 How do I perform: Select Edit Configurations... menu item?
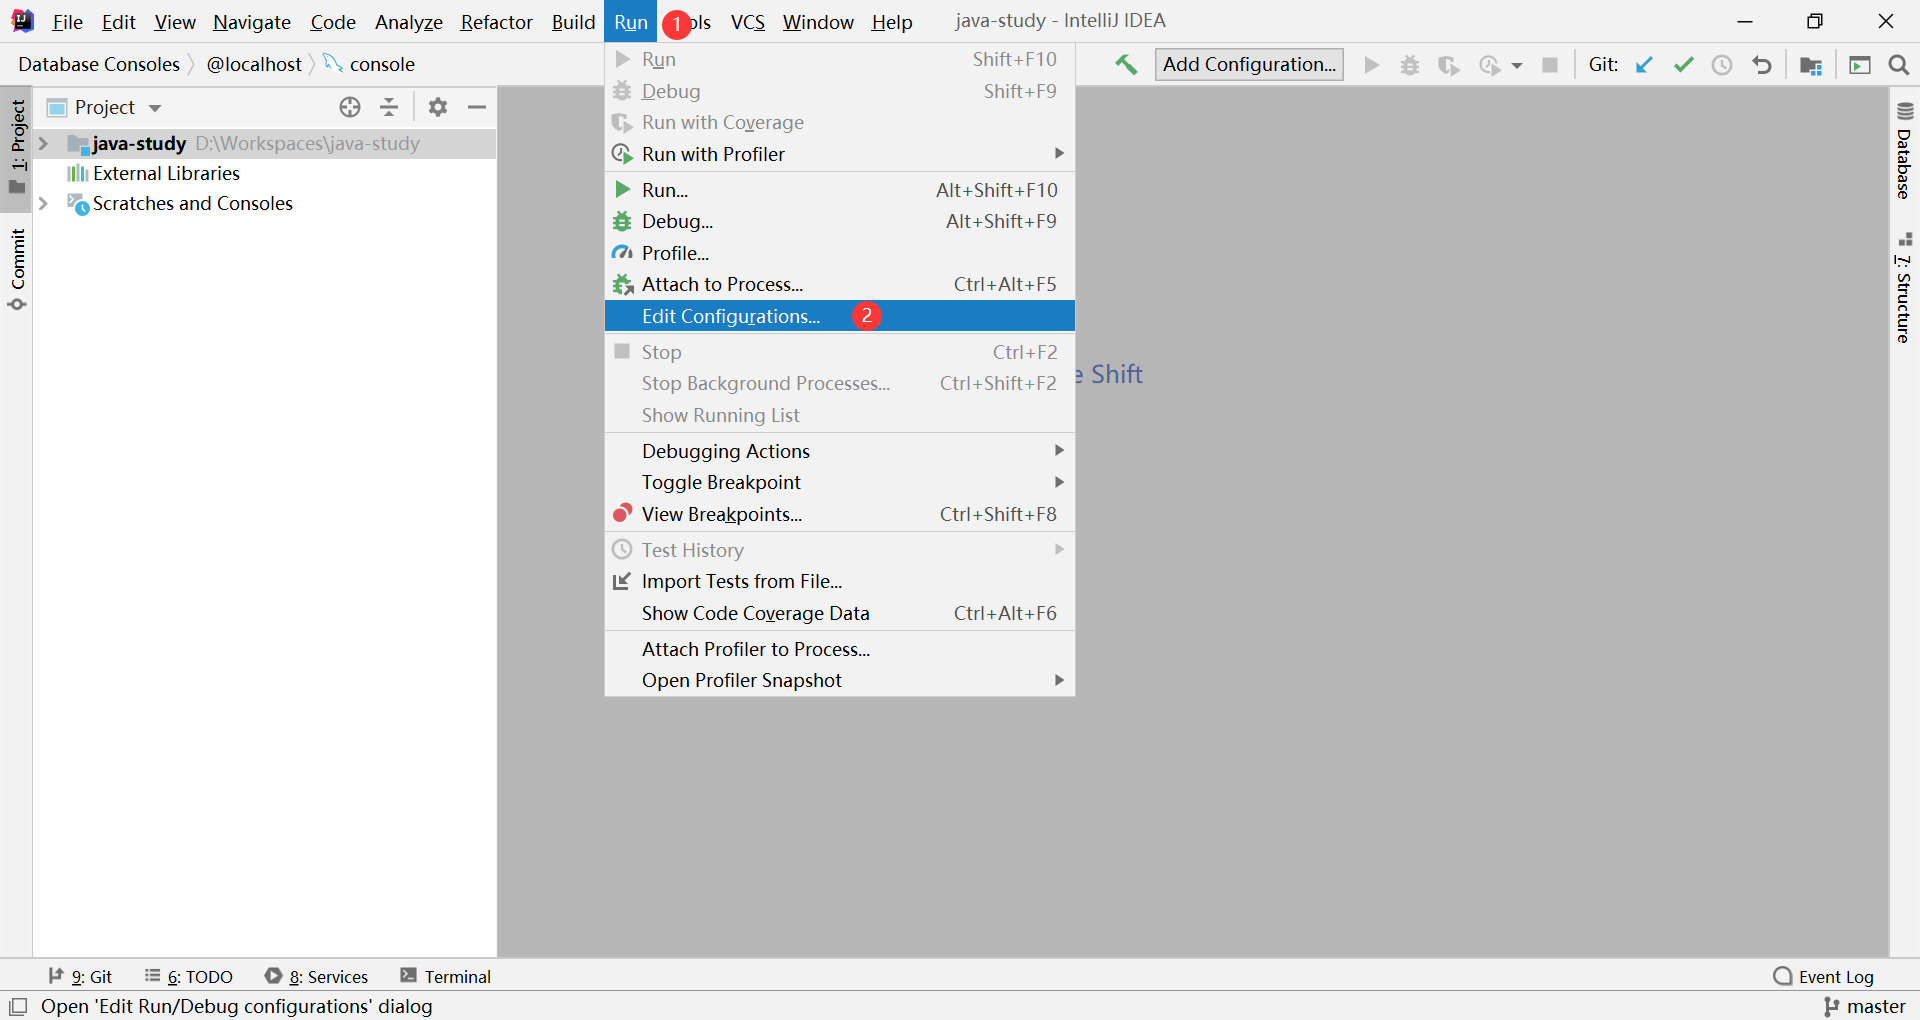point(840,316)
